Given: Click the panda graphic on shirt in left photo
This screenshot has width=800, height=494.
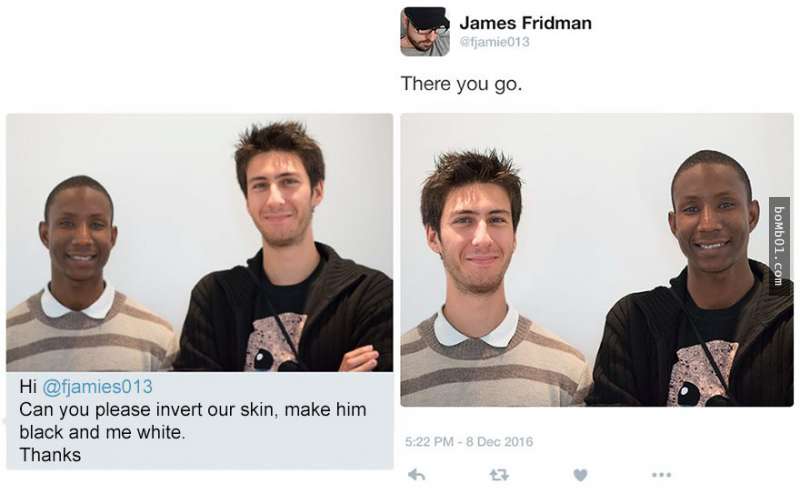Looking at the screenshot, I should pyautogui.click(x=276, y=343).
